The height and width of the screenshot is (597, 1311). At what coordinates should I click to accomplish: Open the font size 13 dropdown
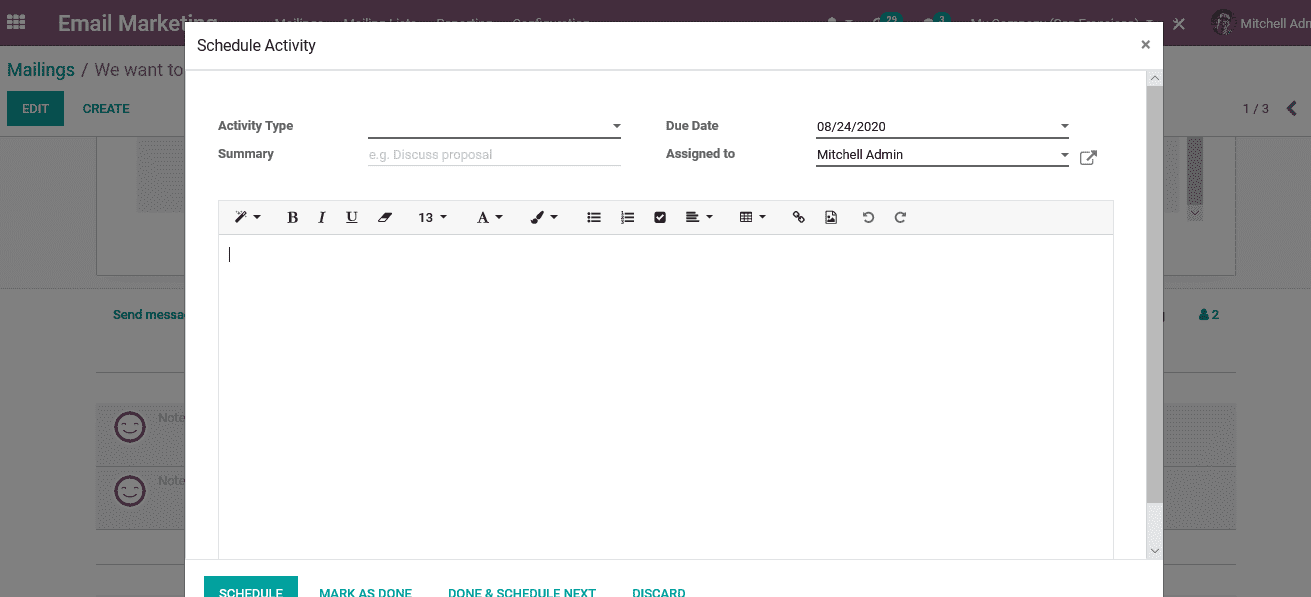pos(432,217)
